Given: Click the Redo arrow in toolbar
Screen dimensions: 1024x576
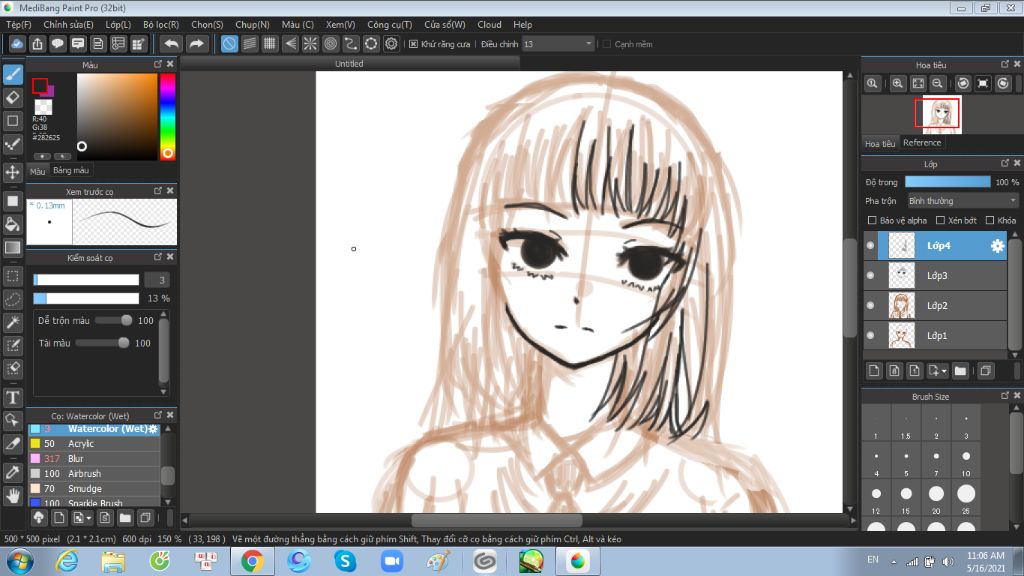Looking at the screenshot, I should click(196, 44).
